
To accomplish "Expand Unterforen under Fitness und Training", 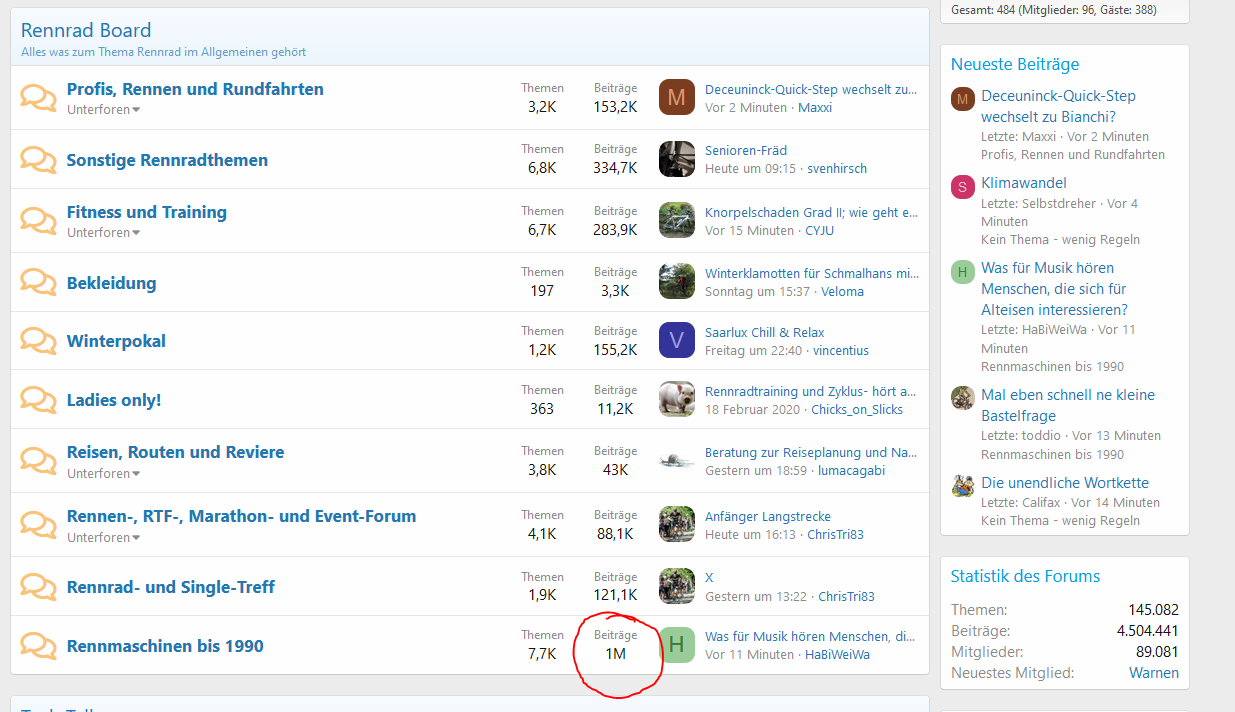I will [x=103, y=233].
